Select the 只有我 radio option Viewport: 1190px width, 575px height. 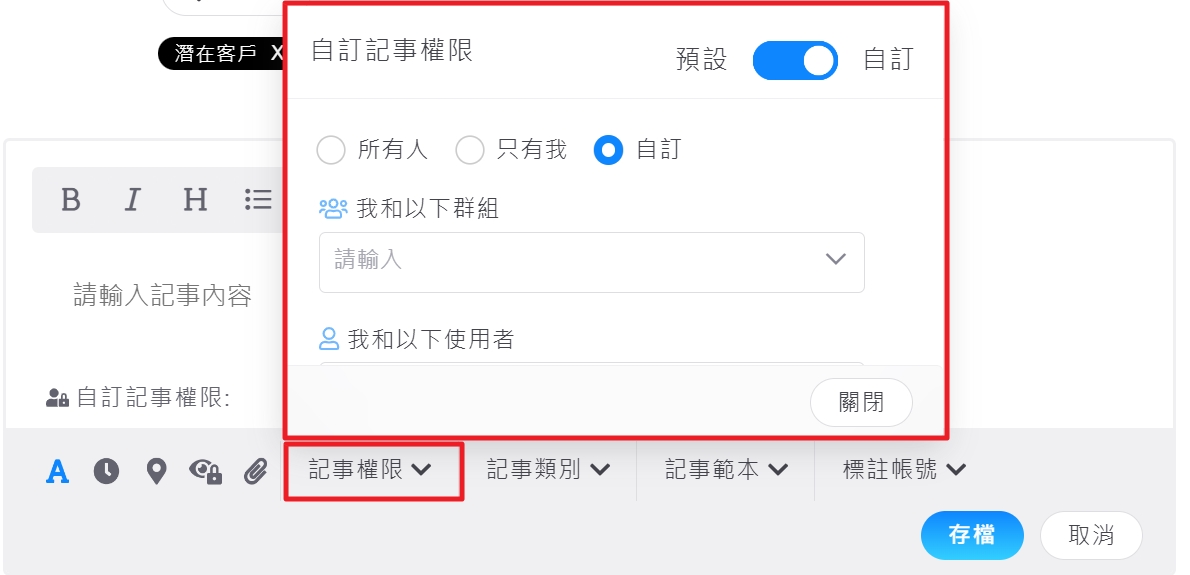(470, 150)
